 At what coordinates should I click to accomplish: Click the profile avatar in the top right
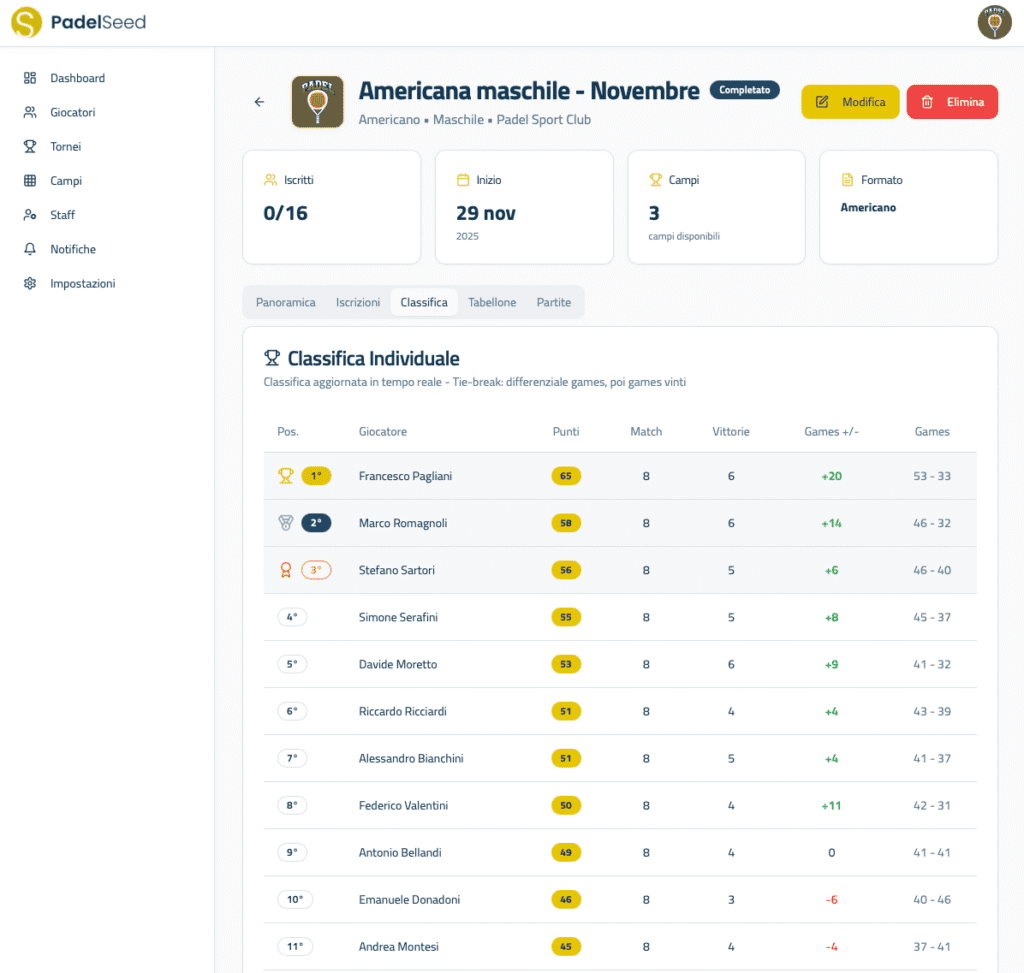pyautogui.click(x=994, y=22)
